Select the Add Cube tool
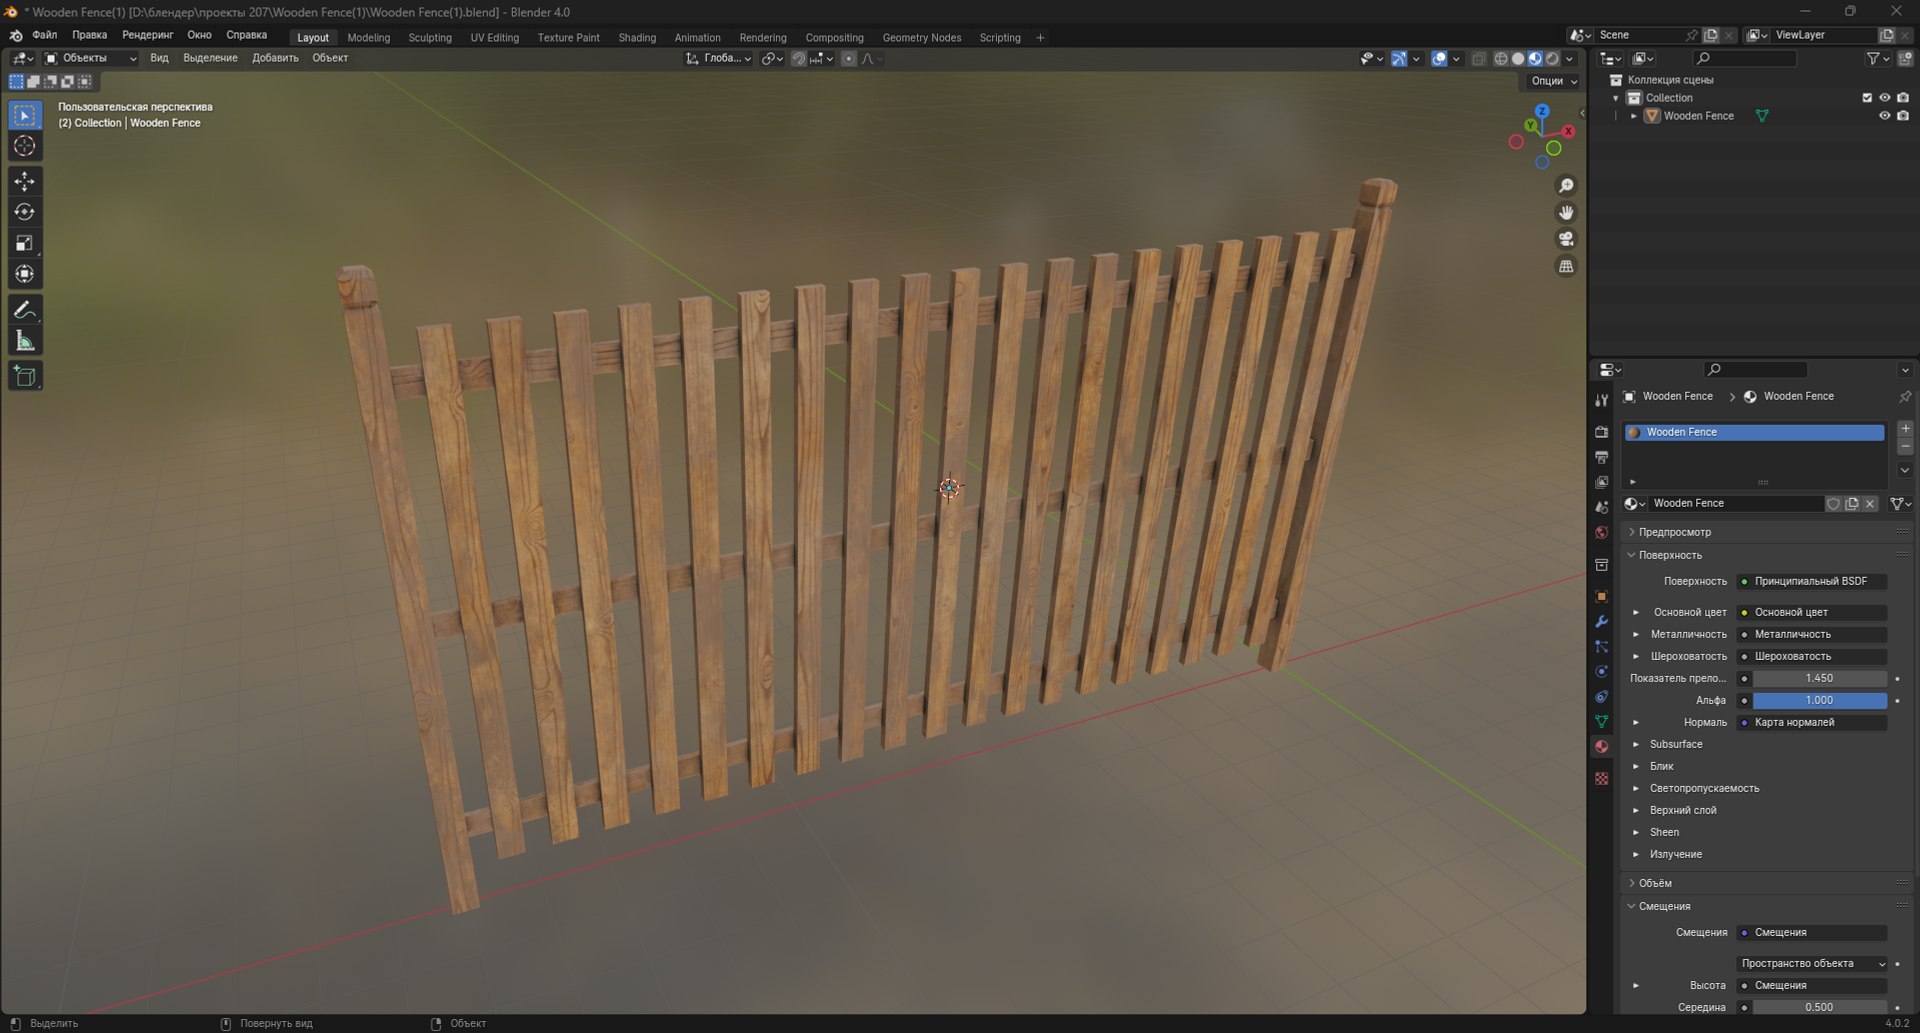1920x1033 pixels. point(25,376)
